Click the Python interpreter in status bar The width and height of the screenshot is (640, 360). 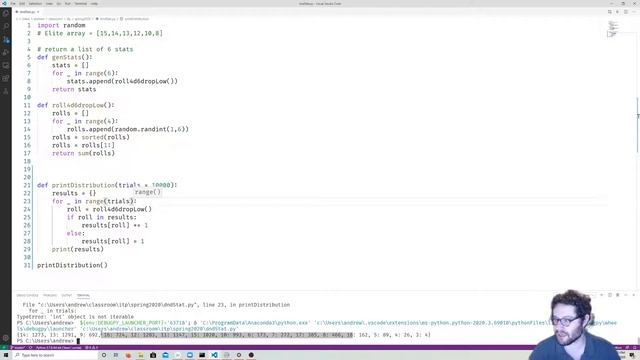tap(59, 348)
